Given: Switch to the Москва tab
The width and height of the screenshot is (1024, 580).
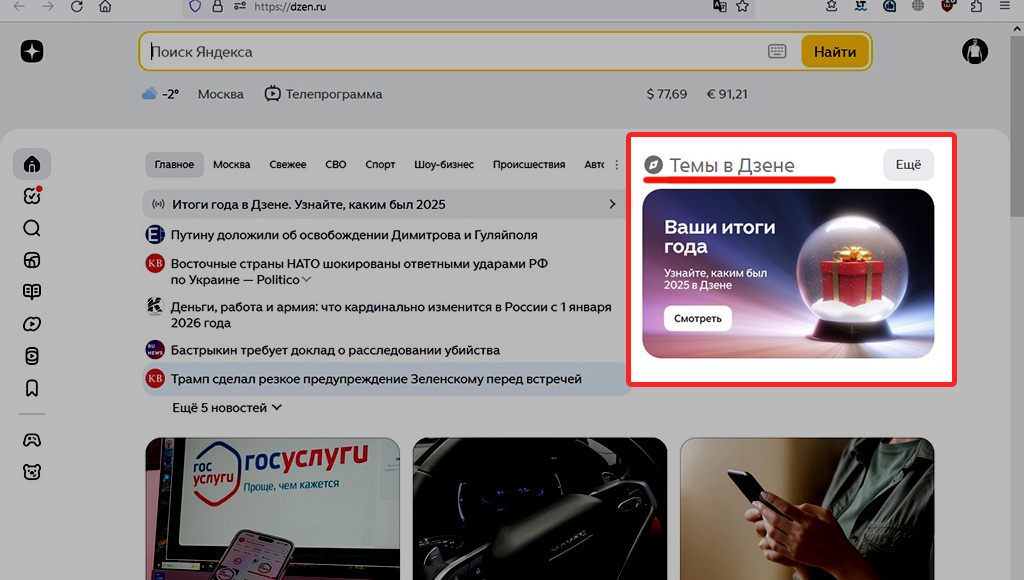Looking at the screenshot, I should coord(232,165).
